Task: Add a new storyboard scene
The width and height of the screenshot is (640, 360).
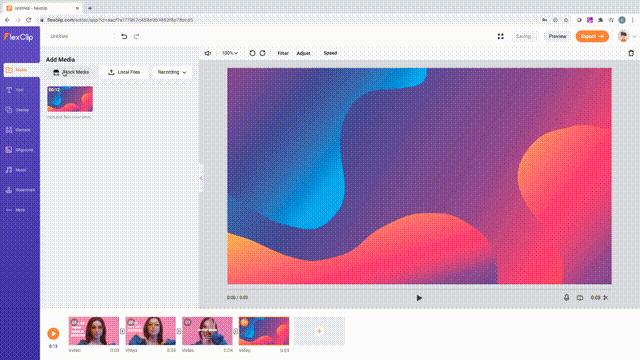Action: (319, 331)
